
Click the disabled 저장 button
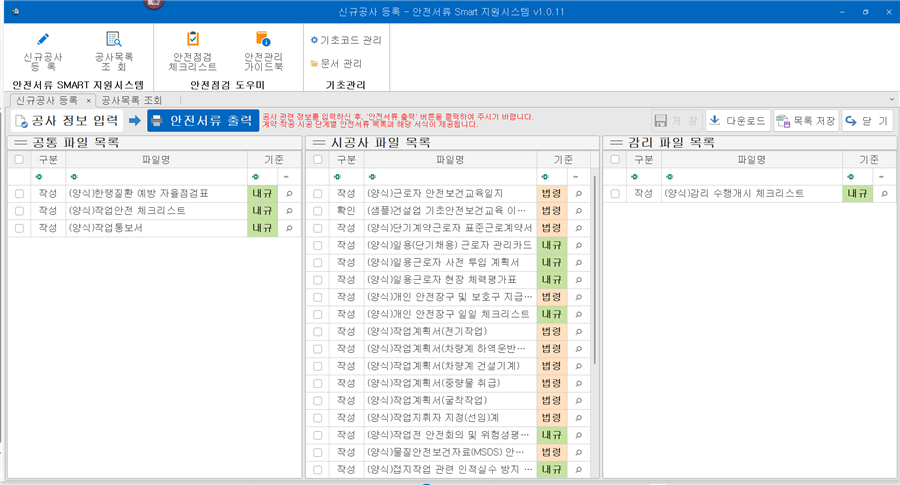tap(677, 121)
